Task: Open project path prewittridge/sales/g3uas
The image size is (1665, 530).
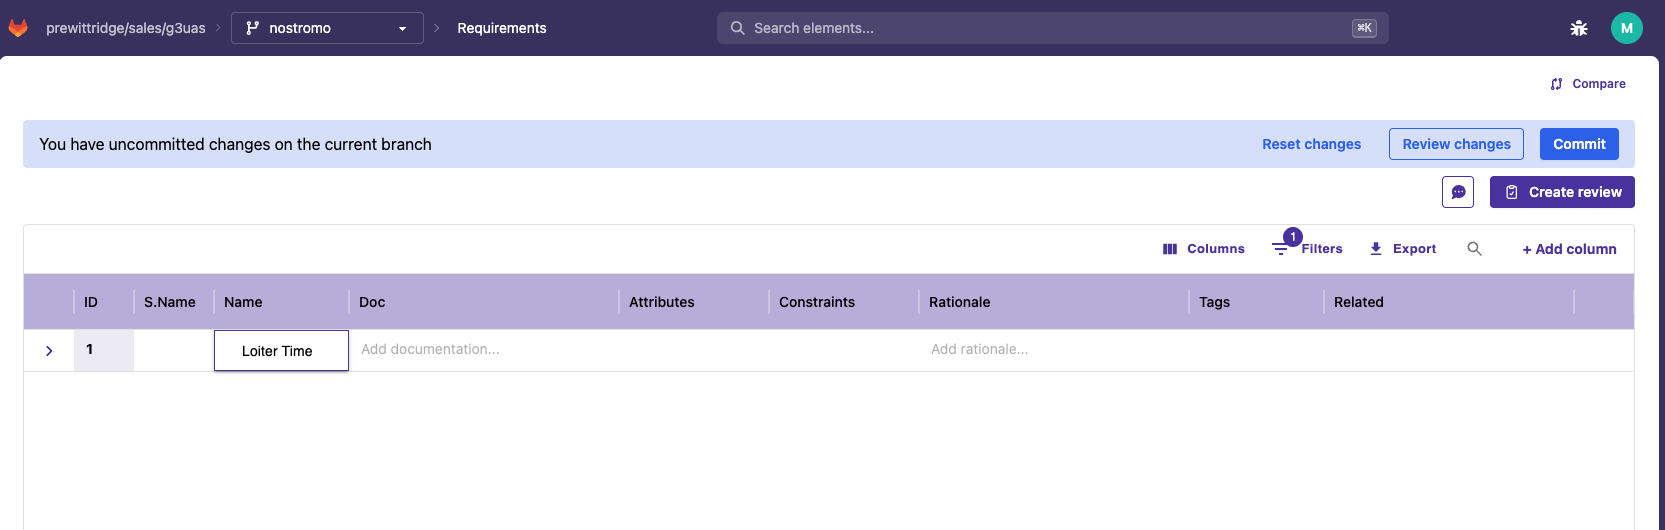Action: 126,28
